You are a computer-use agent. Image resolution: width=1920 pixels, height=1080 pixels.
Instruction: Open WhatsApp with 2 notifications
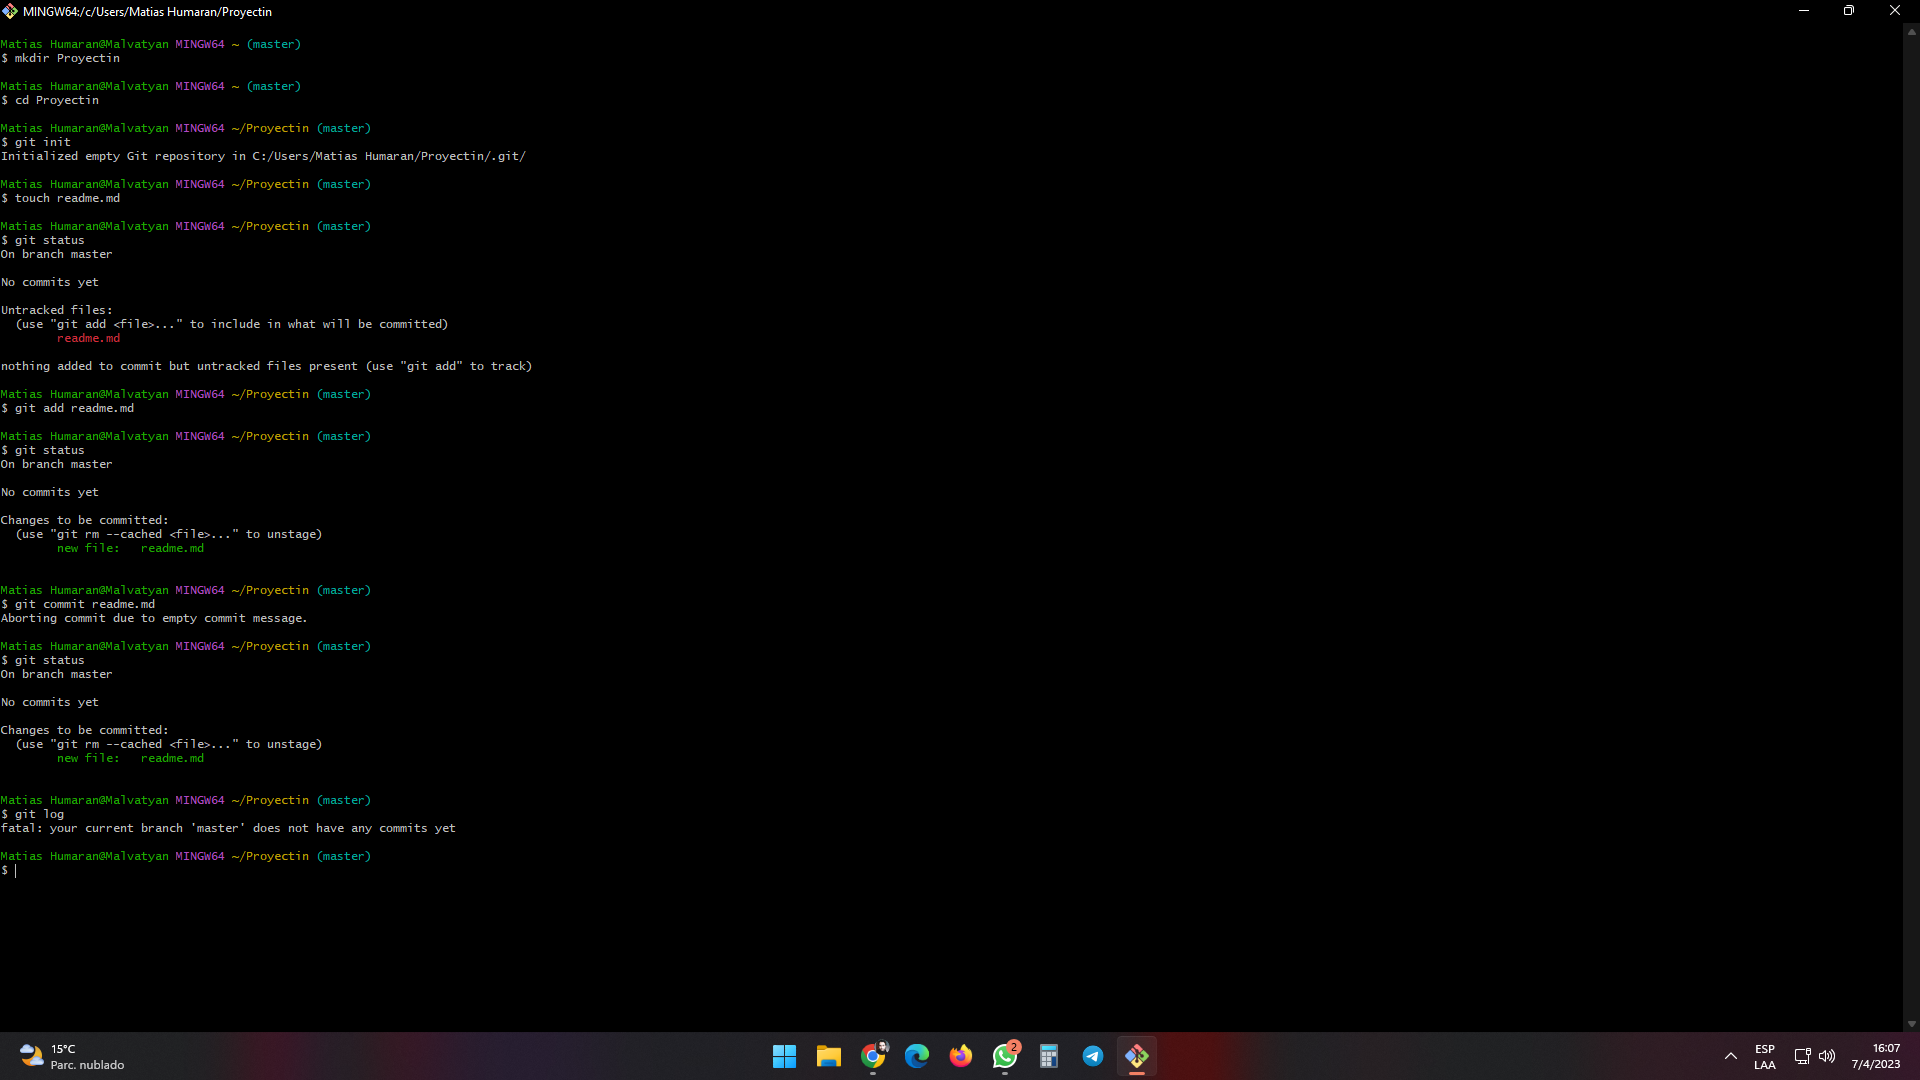pyautogui.click(x=1005, y=1056)
